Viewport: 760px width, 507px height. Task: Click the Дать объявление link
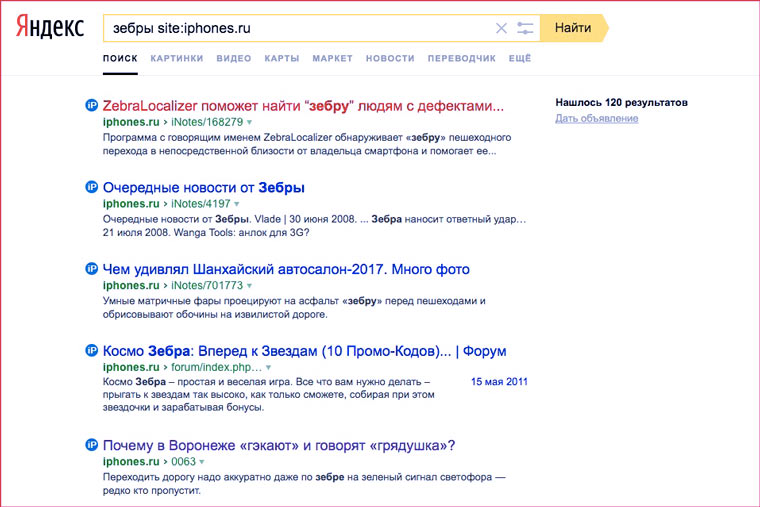pos(596,119)
